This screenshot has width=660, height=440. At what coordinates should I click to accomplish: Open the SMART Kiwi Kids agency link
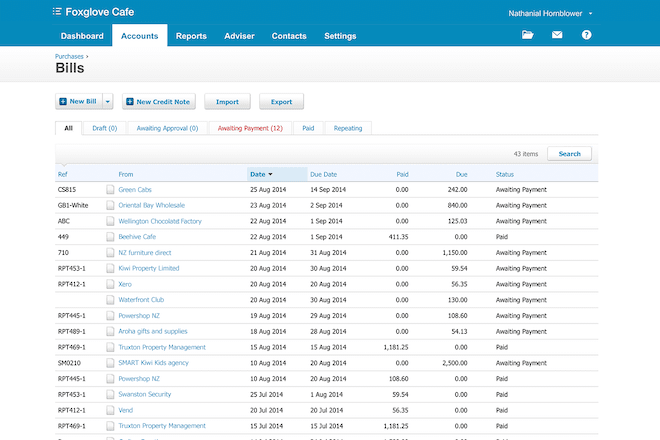click(x=154, y=363)
